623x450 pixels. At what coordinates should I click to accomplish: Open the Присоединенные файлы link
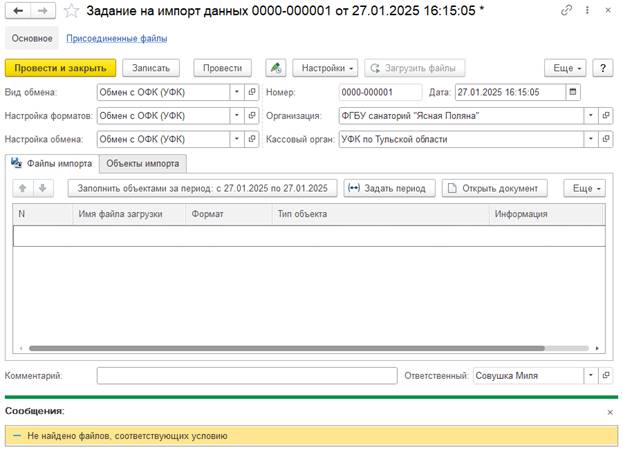coord(116,39)
